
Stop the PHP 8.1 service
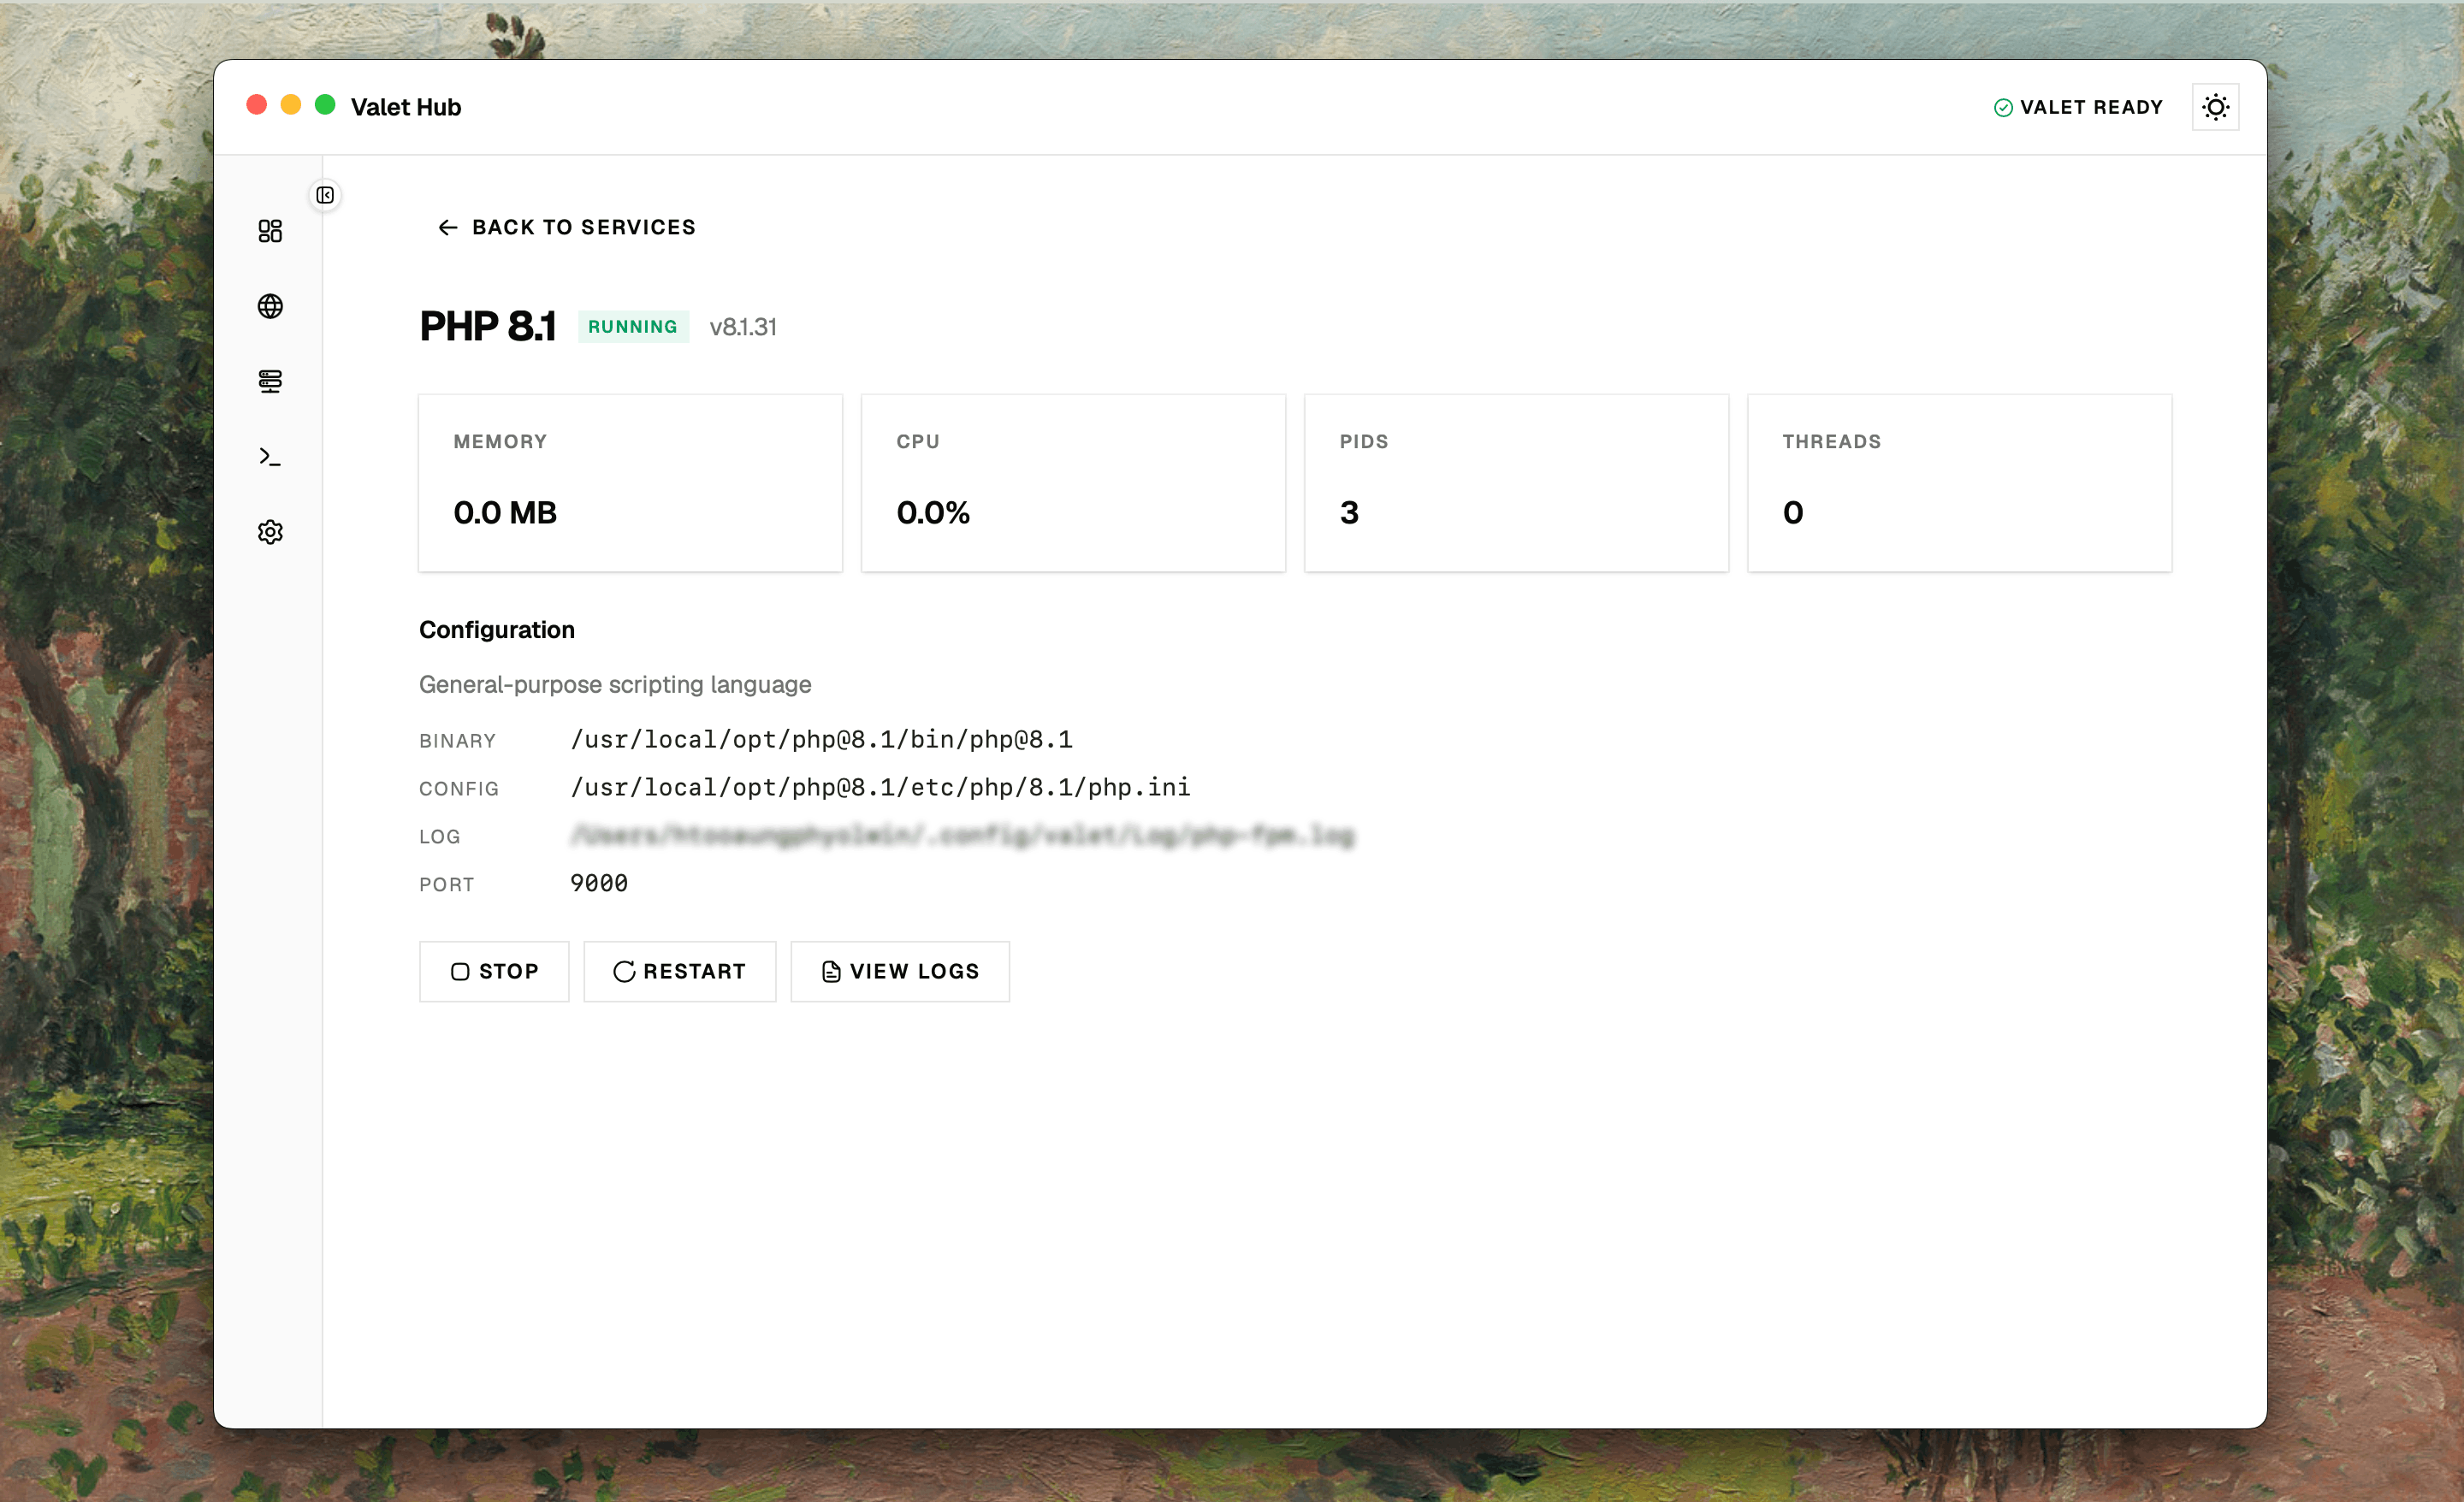pos(494,971)
